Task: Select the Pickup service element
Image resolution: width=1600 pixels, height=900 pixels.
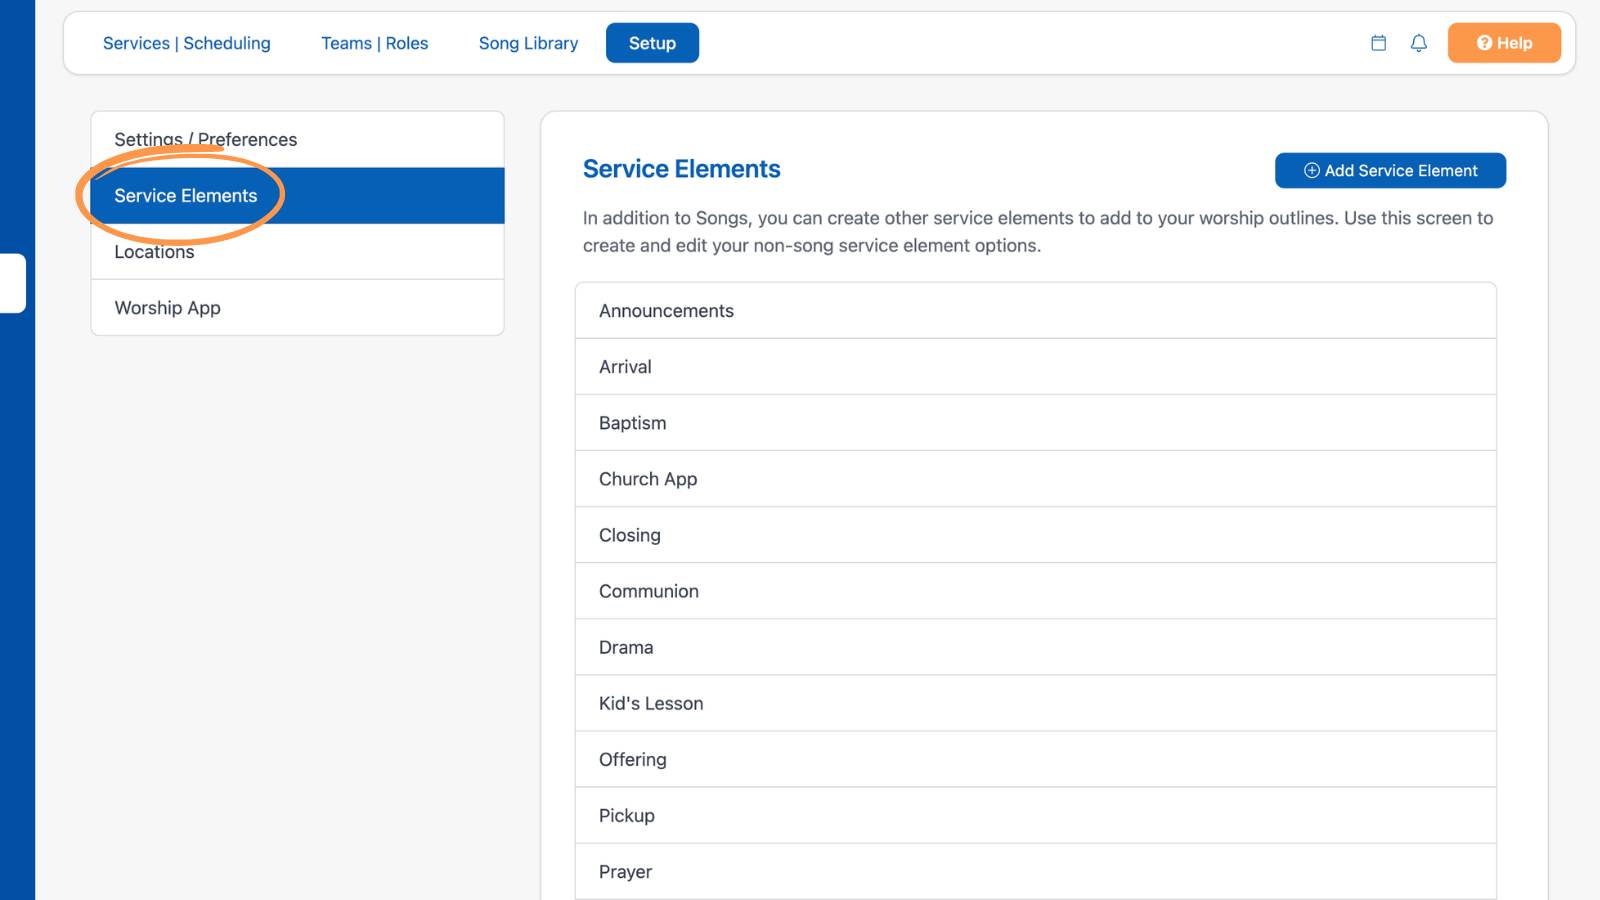Action: (1036, 814)
